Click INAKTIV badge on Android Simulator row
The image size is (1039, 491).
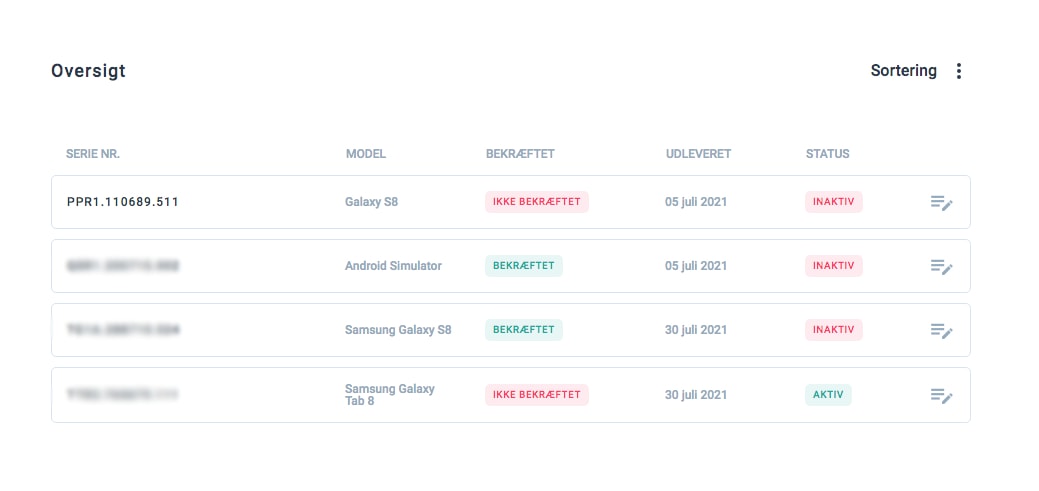point(833,266)
